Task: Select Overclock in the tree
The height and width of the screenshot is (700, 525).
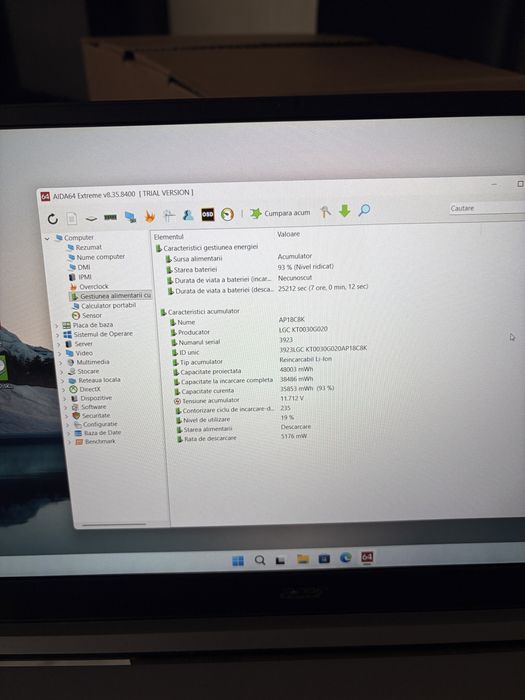Action: (x=89, y=286)
